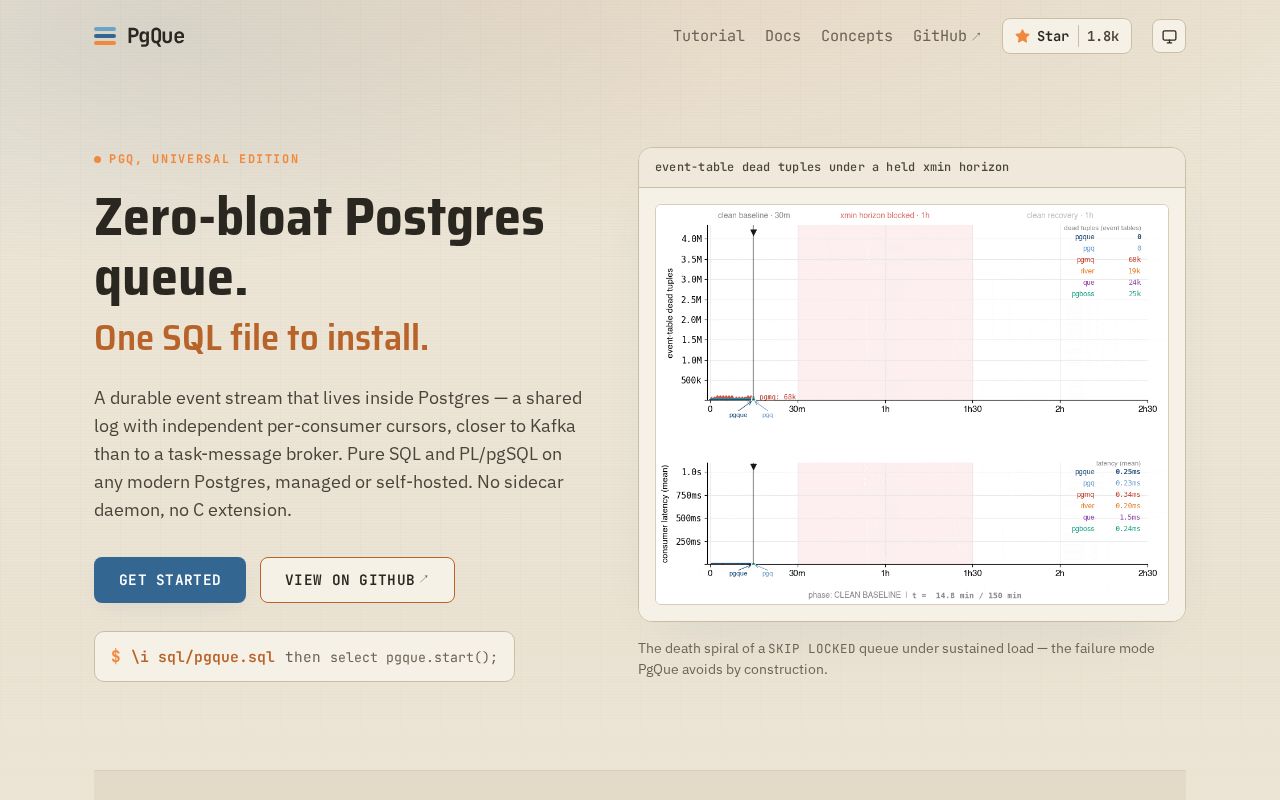The height and width of the screenshot is (800, 1280).
Task: Click the 'clean recovery · 1h' phase label
Action: tap(1060, 215)
